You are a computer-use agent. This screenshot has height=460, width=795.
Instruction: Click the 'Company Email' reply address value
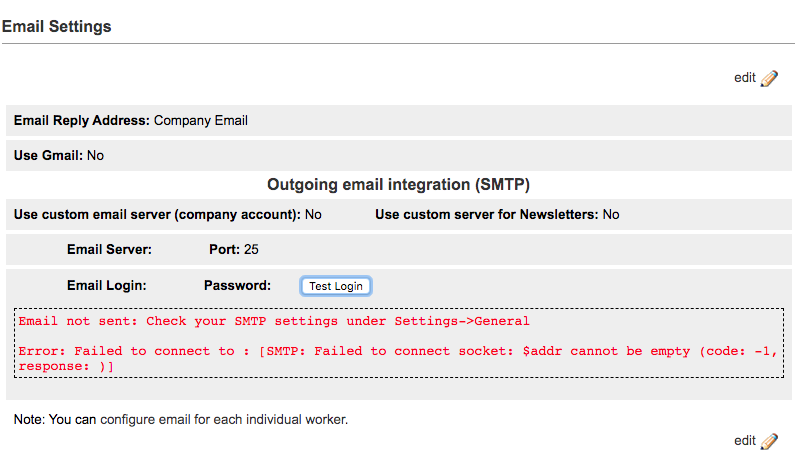coord(200,120)
